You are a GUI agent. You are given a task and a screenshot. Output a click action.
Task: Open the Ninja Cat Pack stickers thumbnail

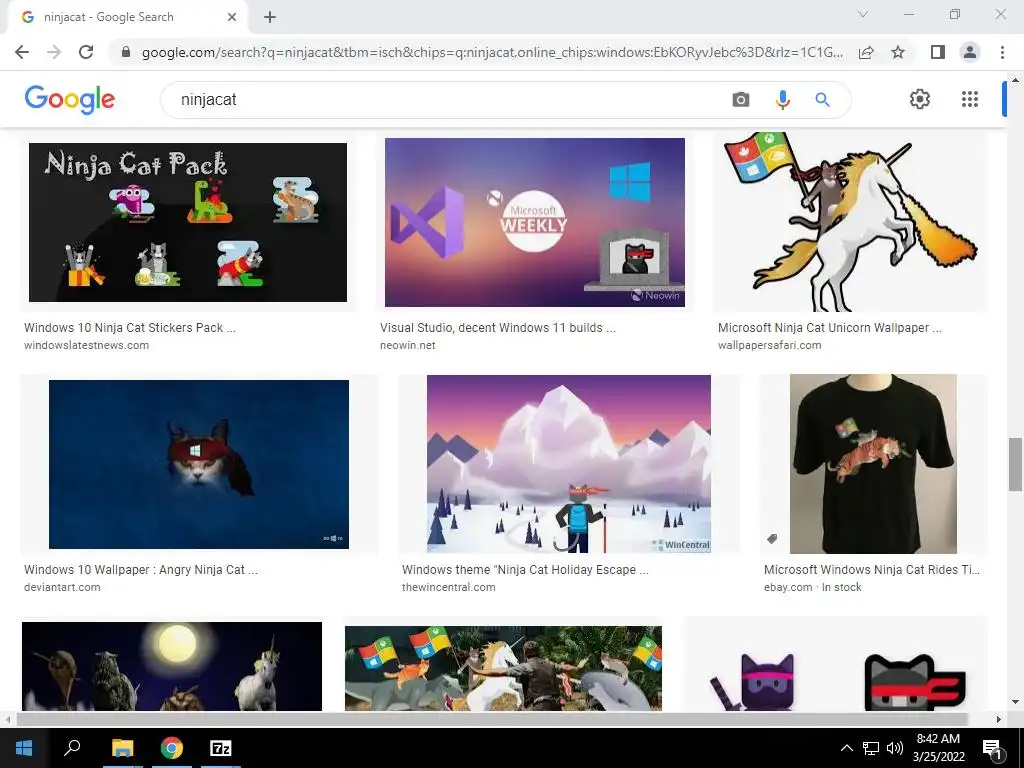(188, 222)
